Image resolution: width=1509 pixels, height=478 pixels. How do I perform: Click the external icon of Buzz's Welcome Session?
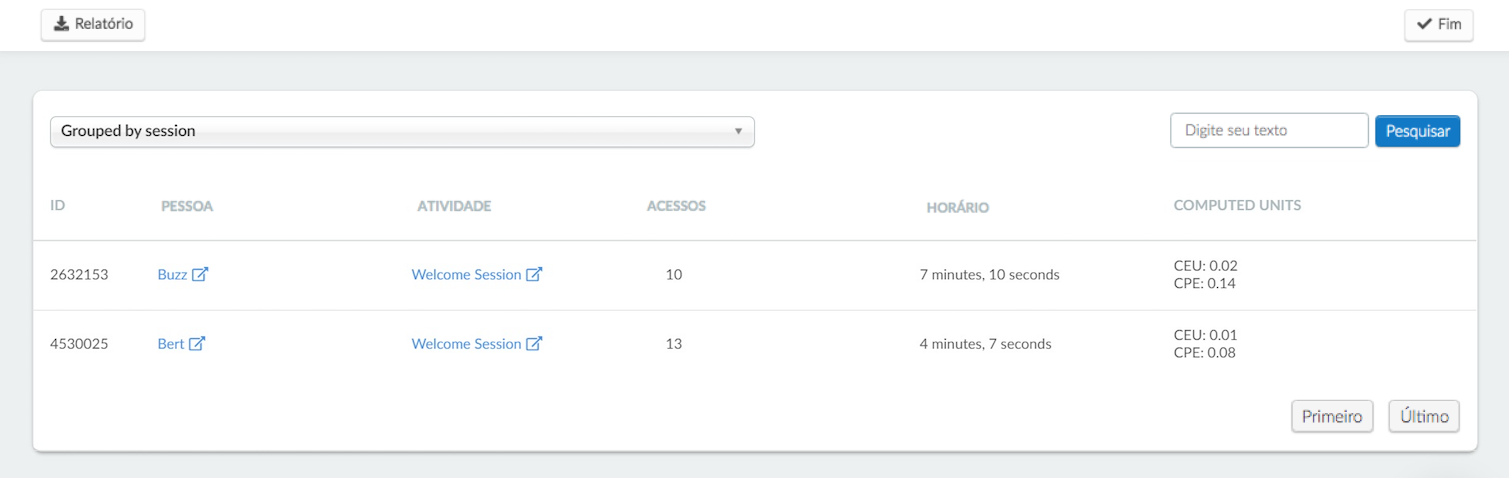pos(534,274)
